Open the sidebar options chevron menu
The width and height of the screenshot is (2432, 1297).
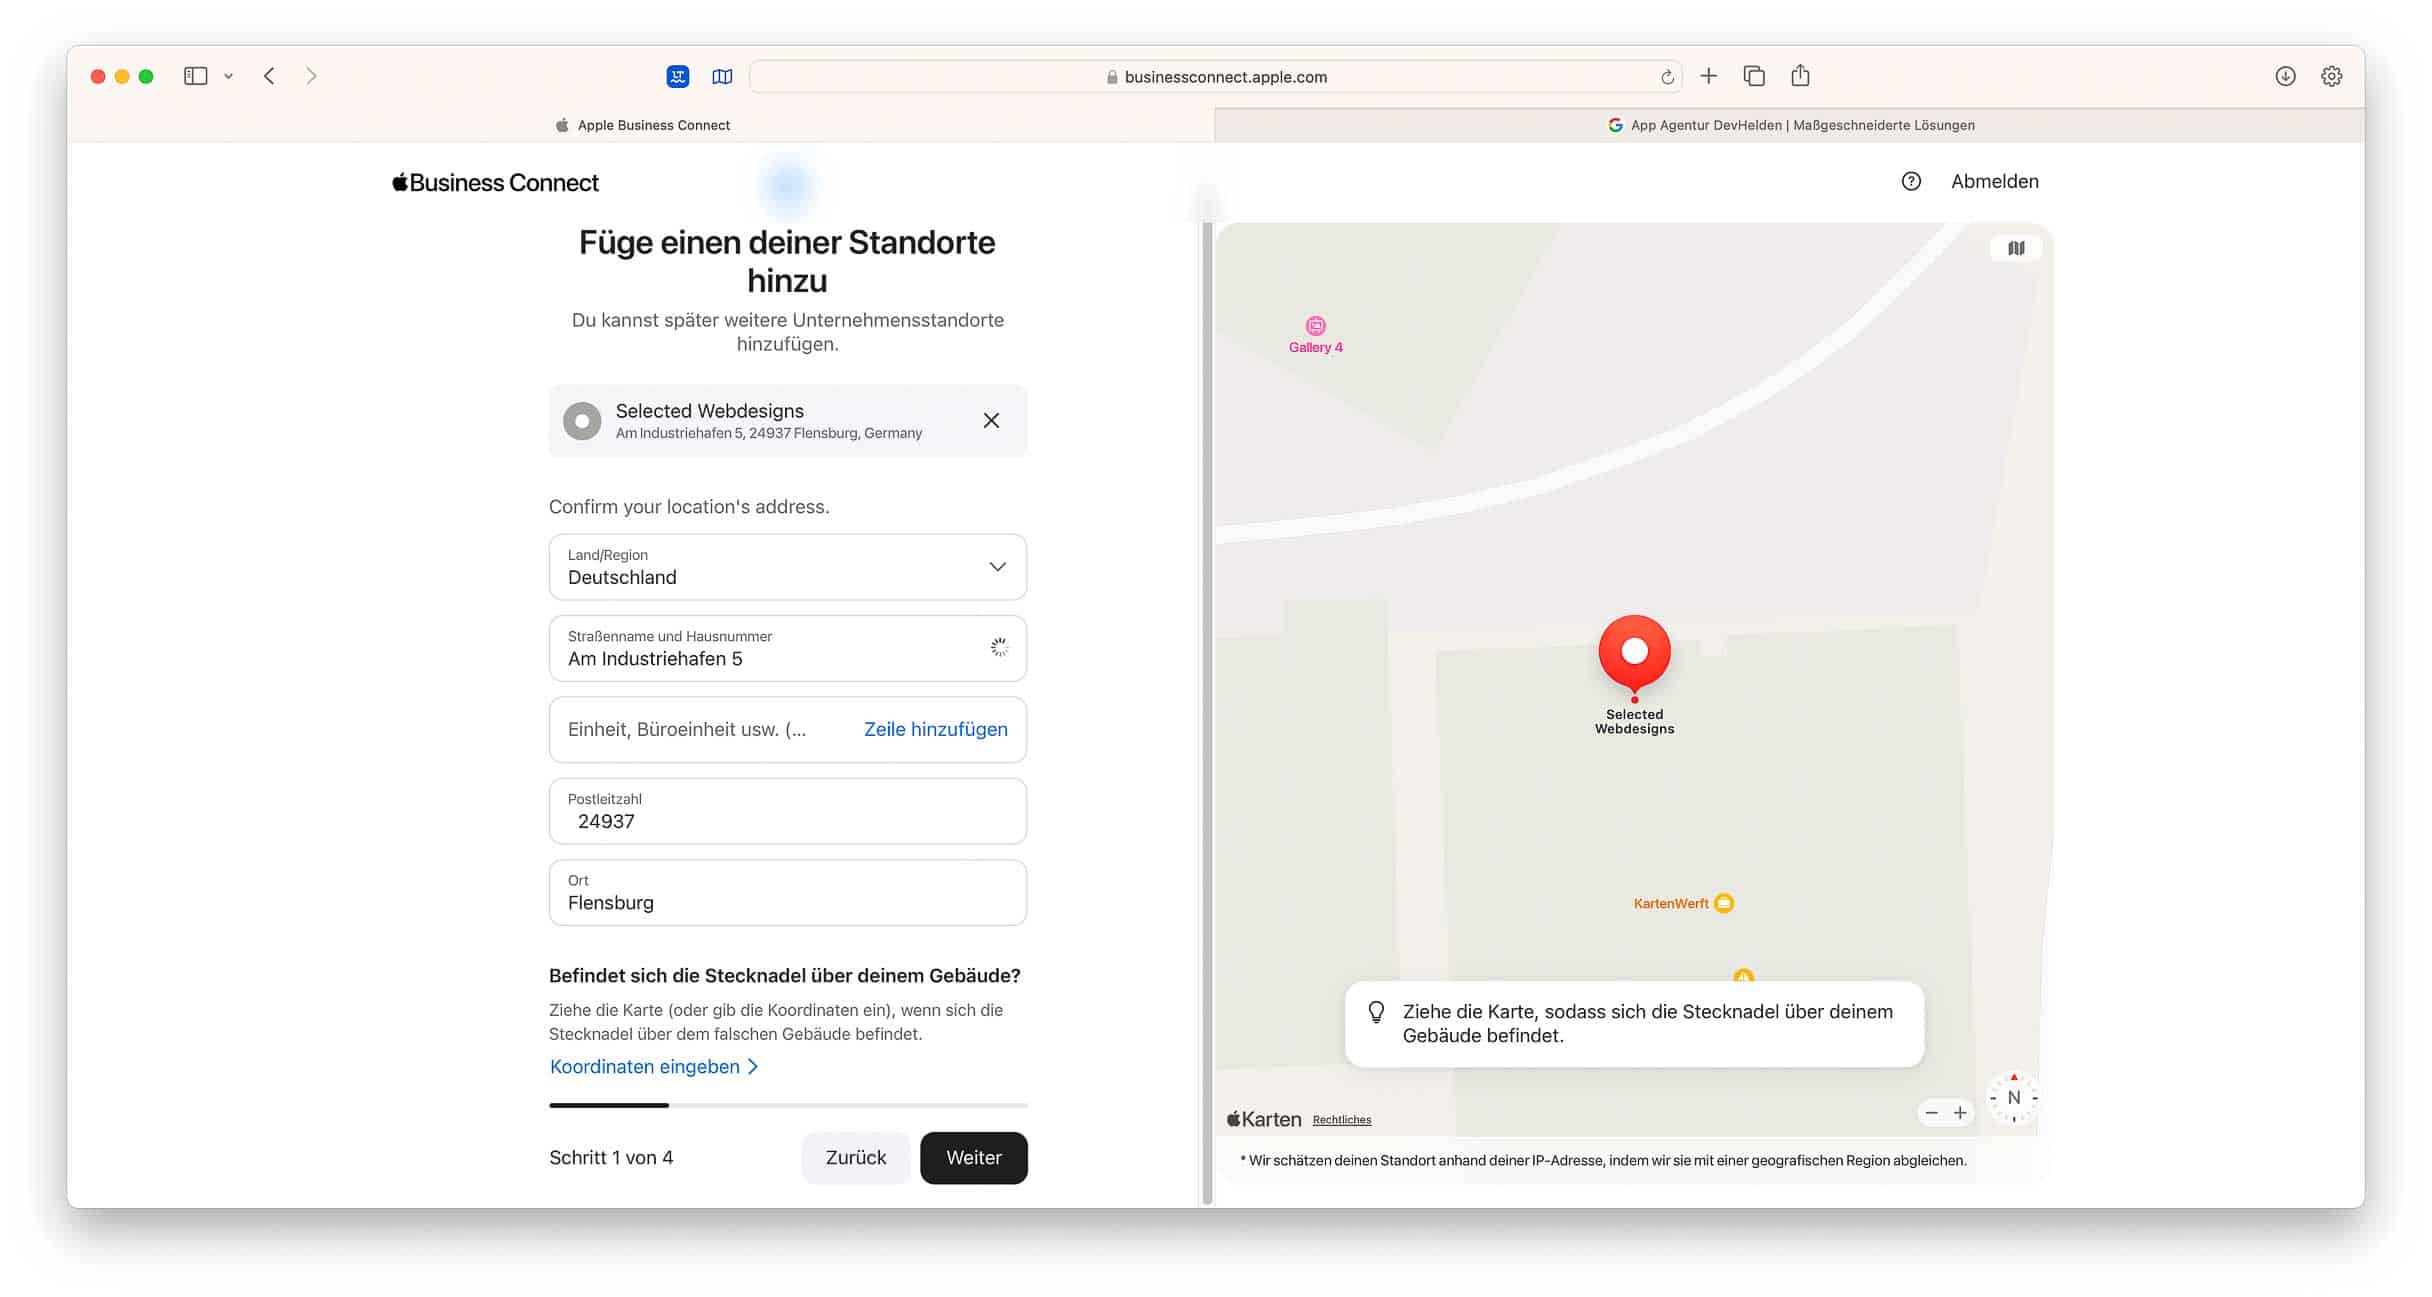click(x=229, y=76)
